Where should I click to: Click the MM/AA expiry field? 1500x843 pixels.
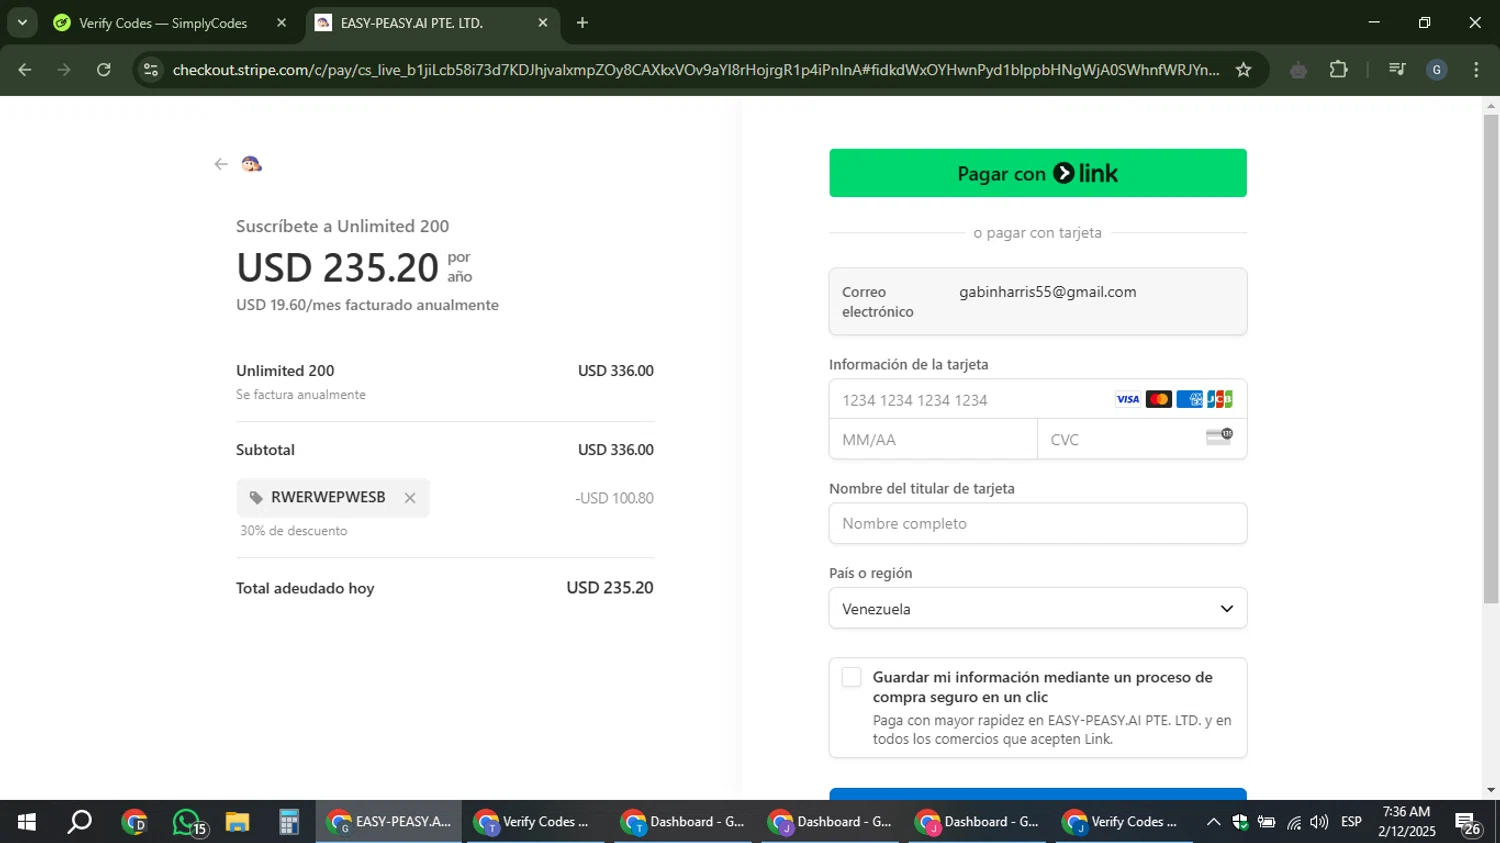933,440
